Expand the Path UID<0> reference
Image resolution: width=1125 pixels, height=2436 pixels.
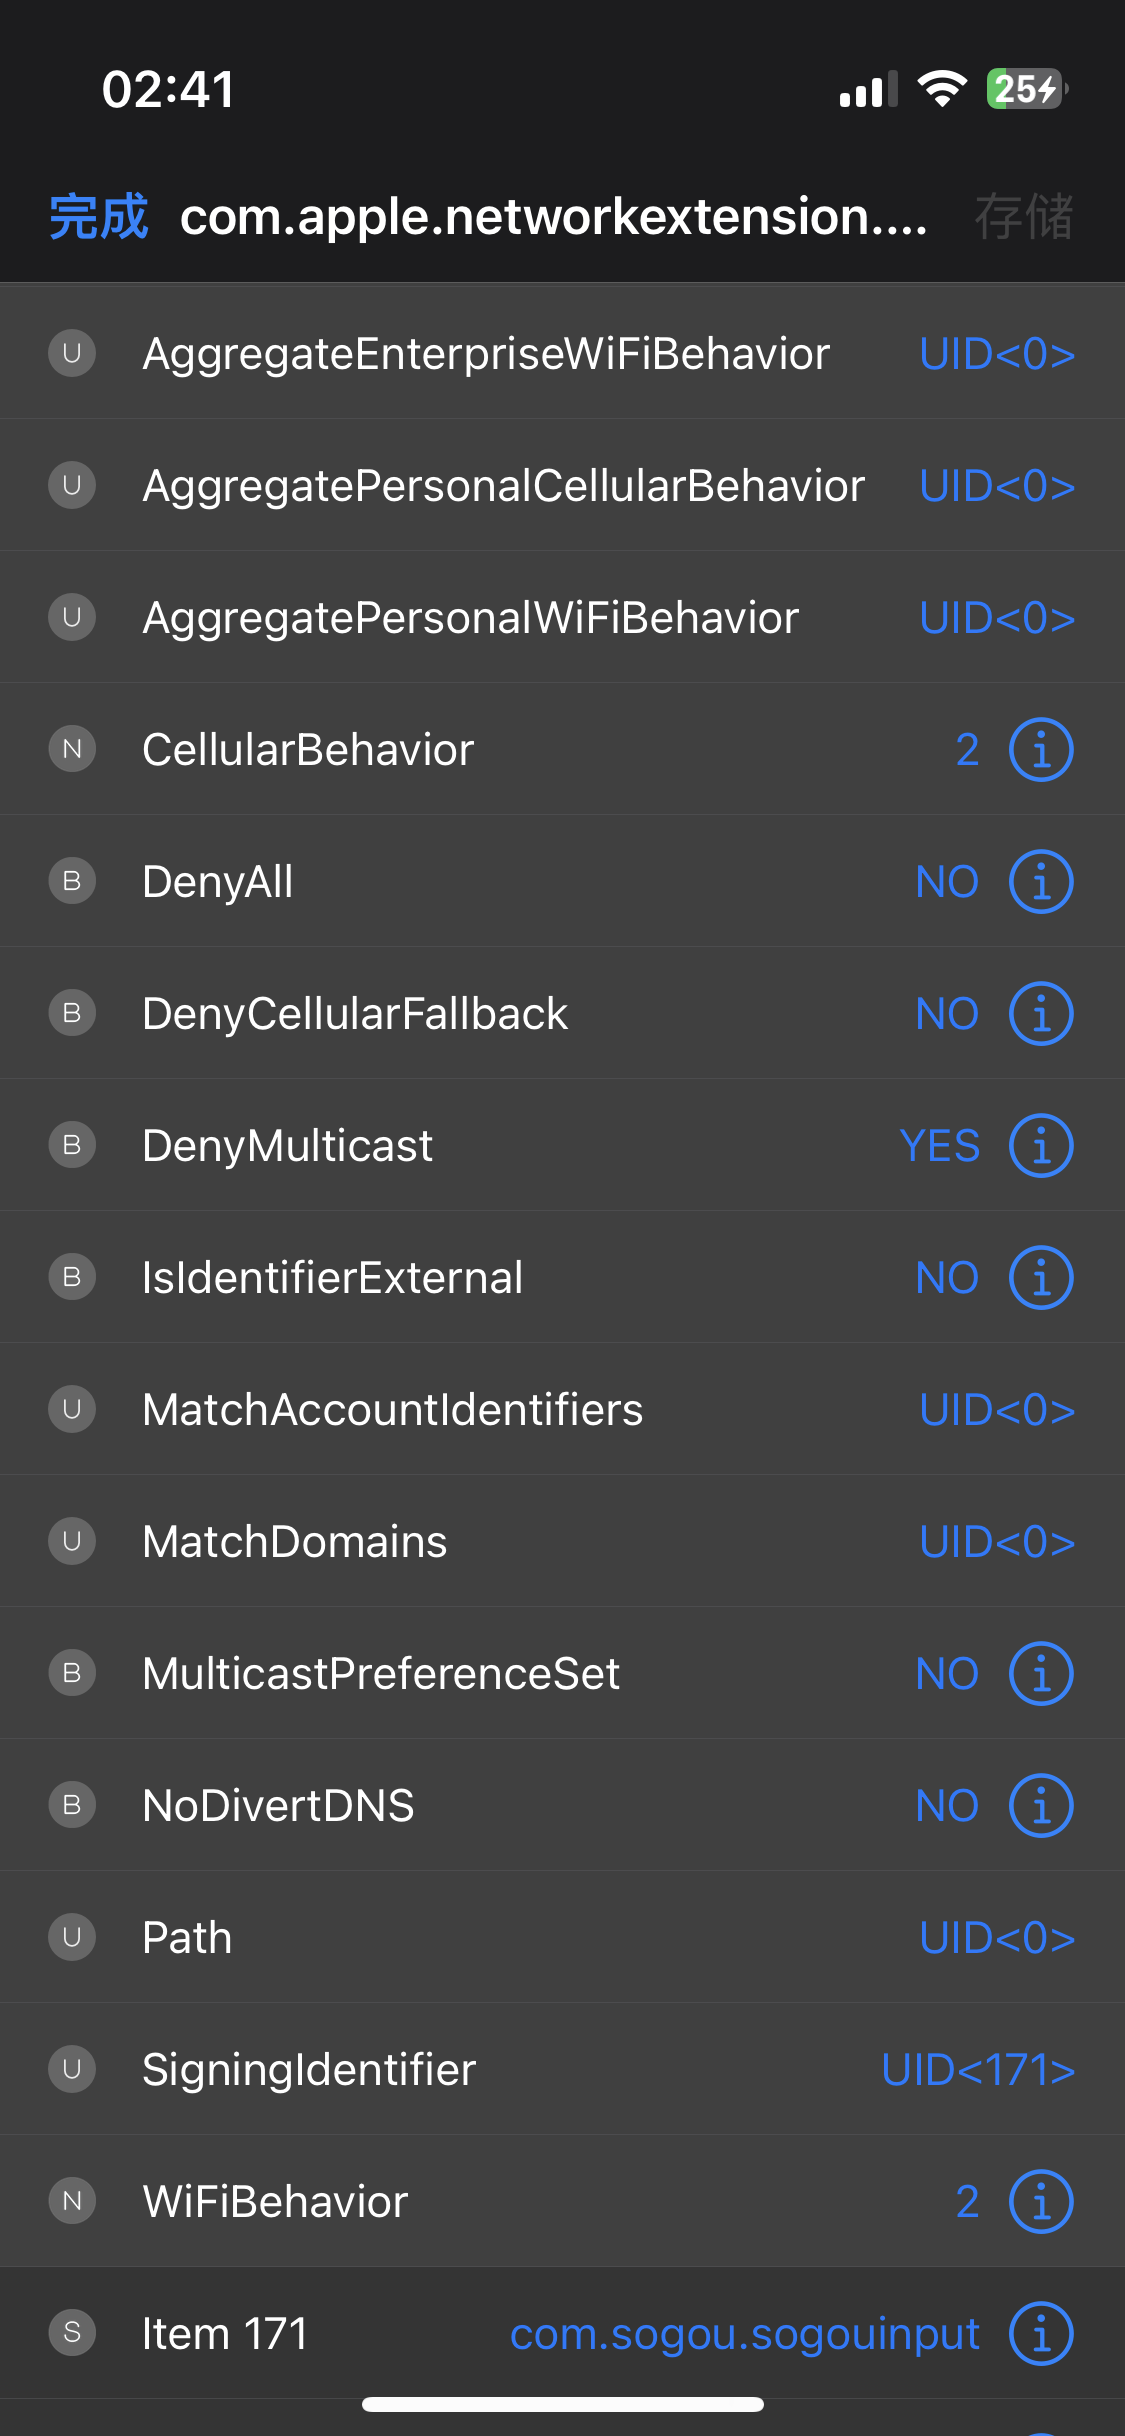(996, 1938)
